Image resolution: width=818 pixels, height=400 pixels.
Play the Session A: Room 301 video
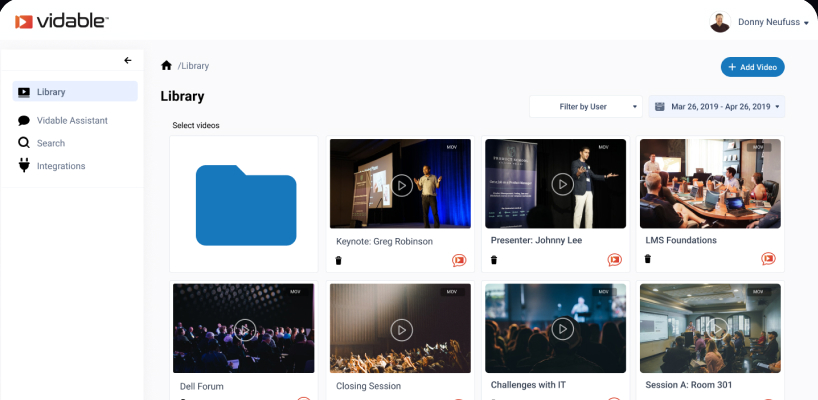(x=717, y=329)
